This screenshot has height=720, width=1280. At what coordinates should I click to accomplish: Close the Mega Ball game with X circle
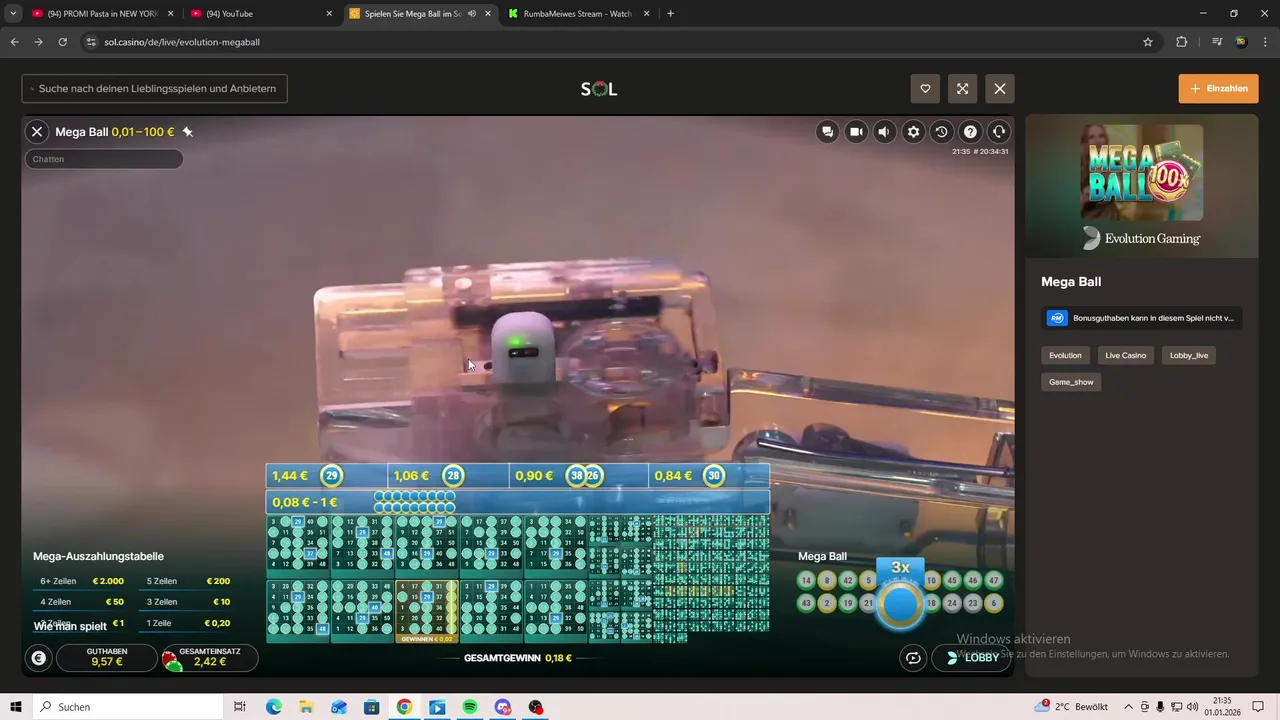tap(37, 131)
